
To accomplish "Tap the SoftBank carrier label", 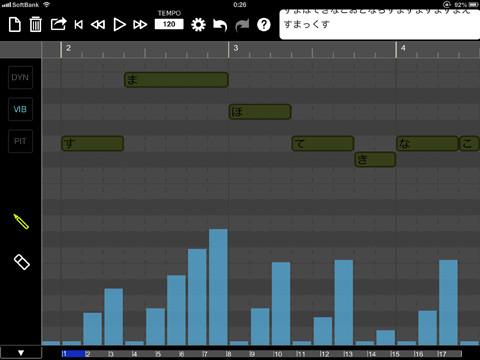I will click(x=25, y=5).
